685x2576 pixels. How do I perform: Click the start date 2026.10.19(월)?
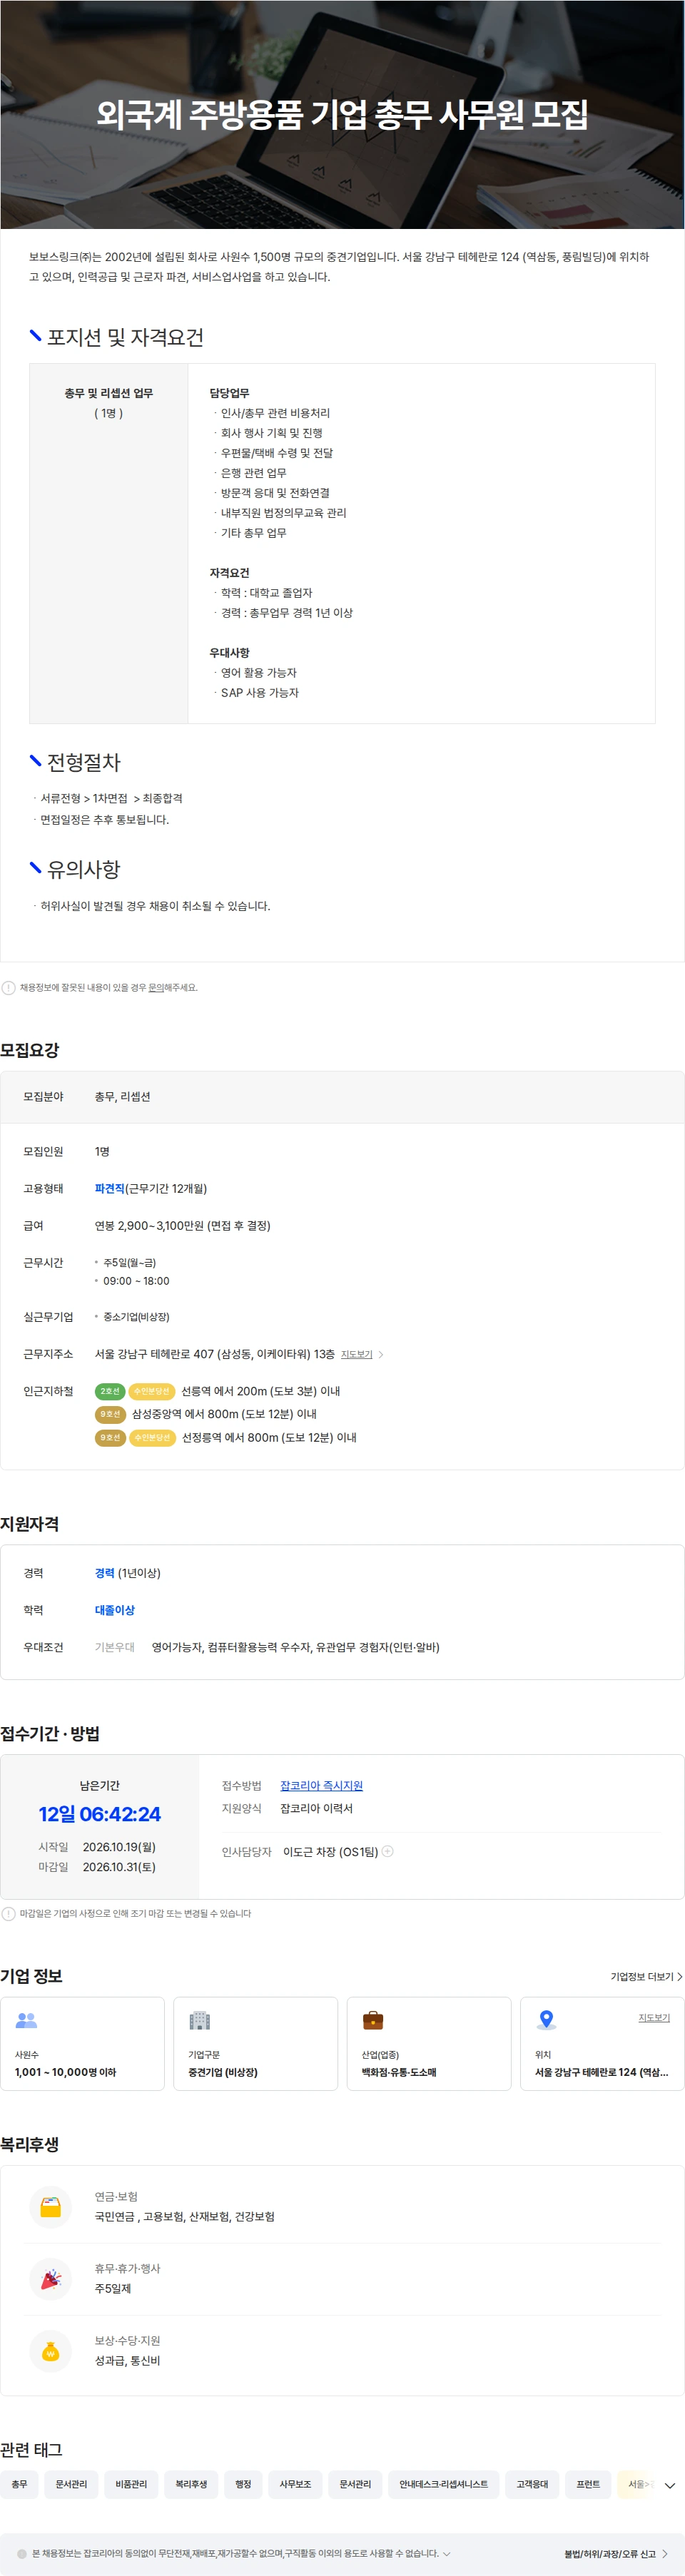tap(119, 1846)
